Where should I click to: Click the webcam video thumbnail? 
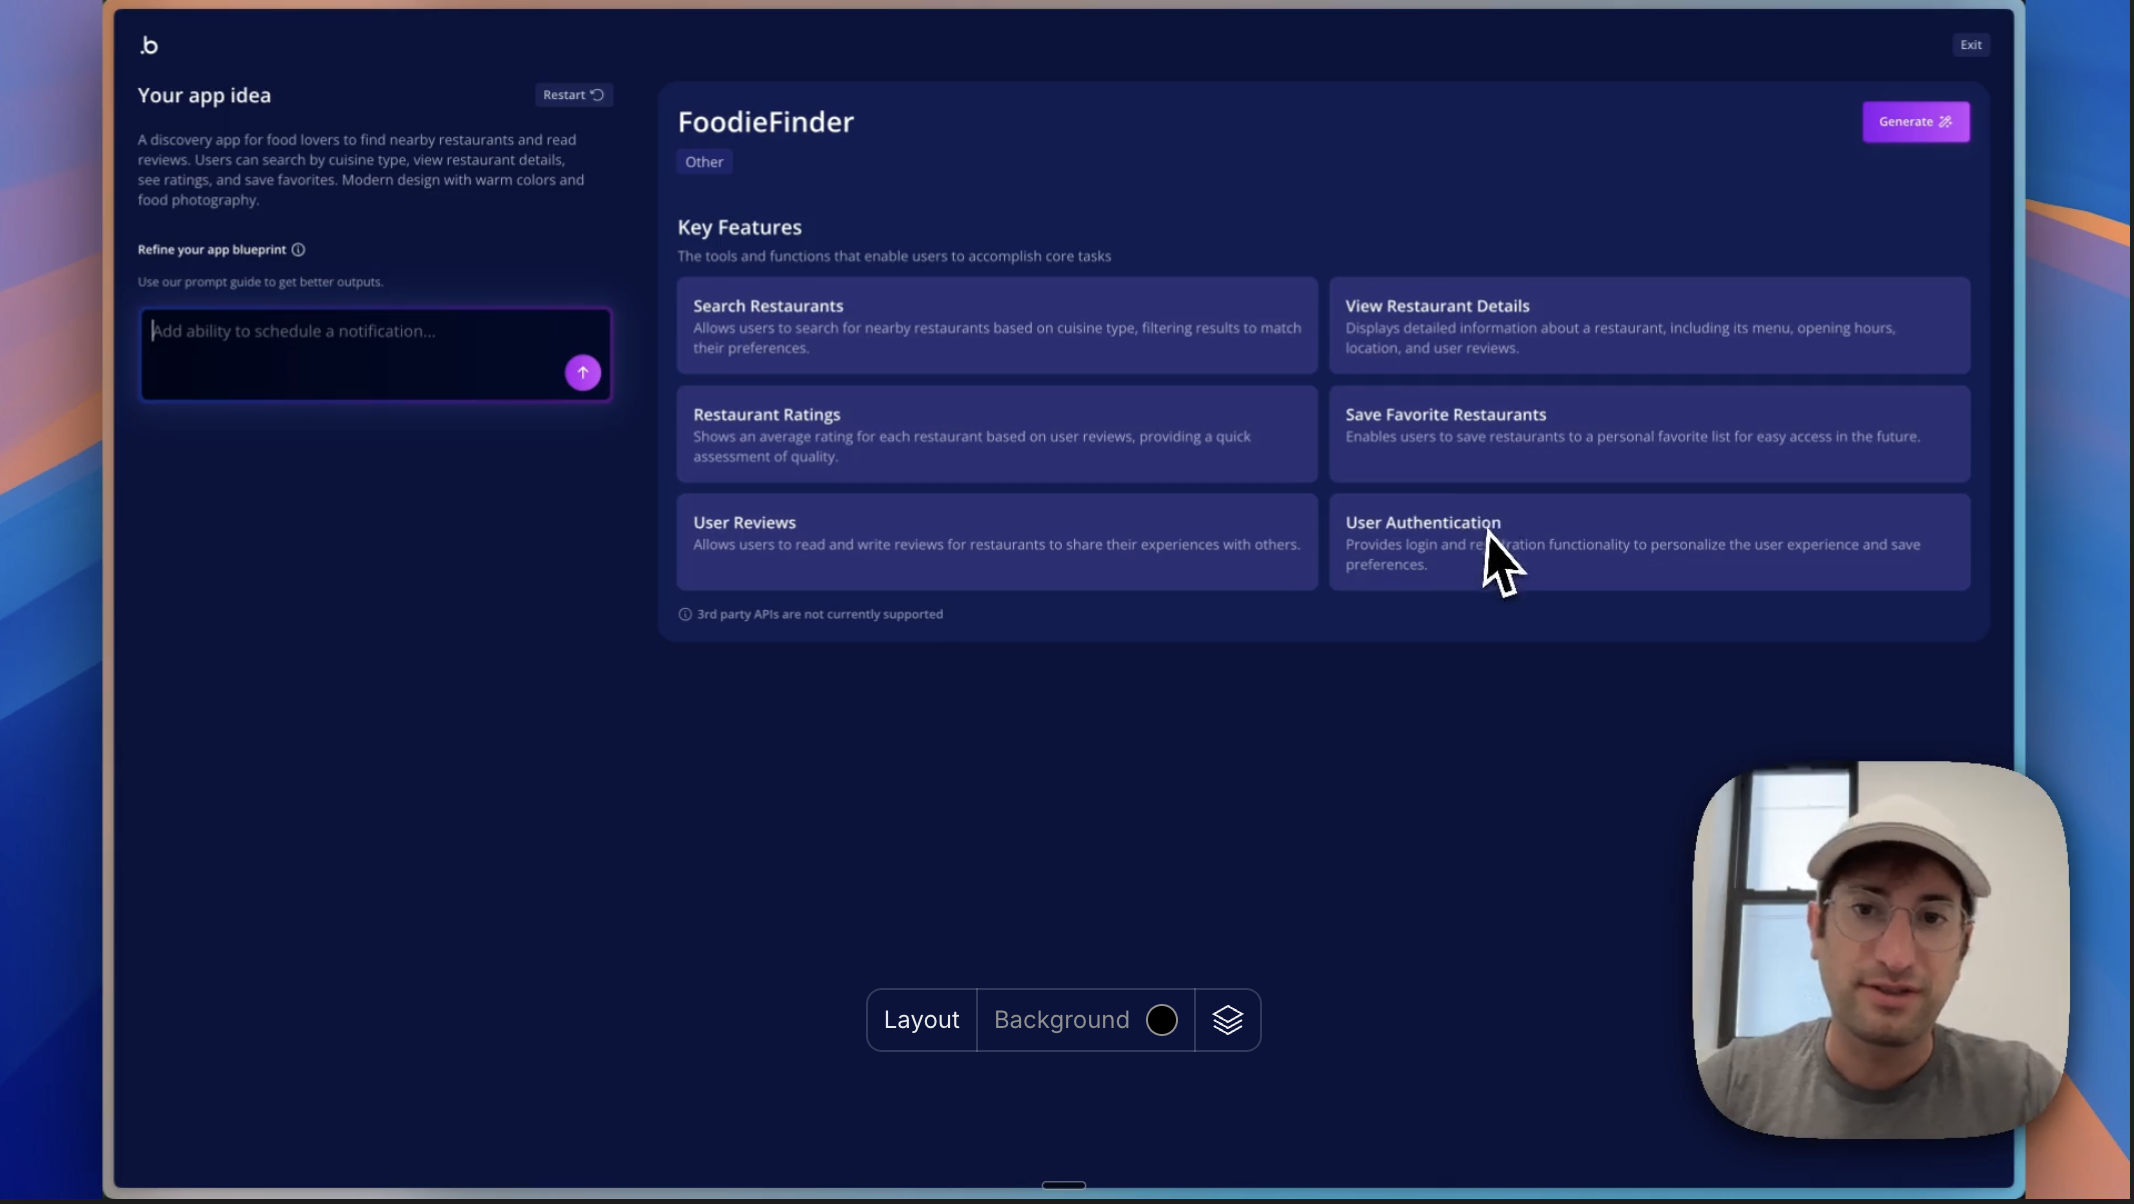coord(1878,948)
